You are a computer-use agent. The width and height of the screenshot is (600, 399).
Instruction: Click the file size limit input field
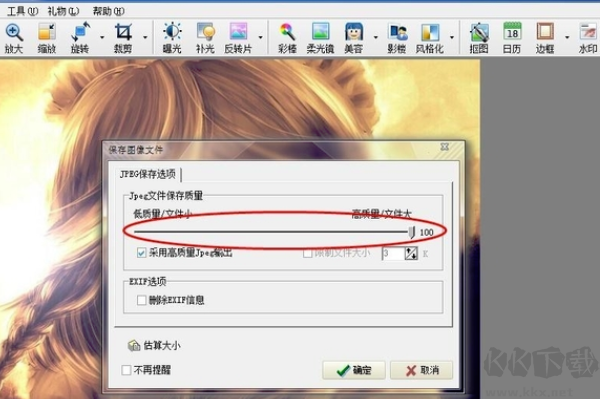pyautogui.click(x=393, y=253)
